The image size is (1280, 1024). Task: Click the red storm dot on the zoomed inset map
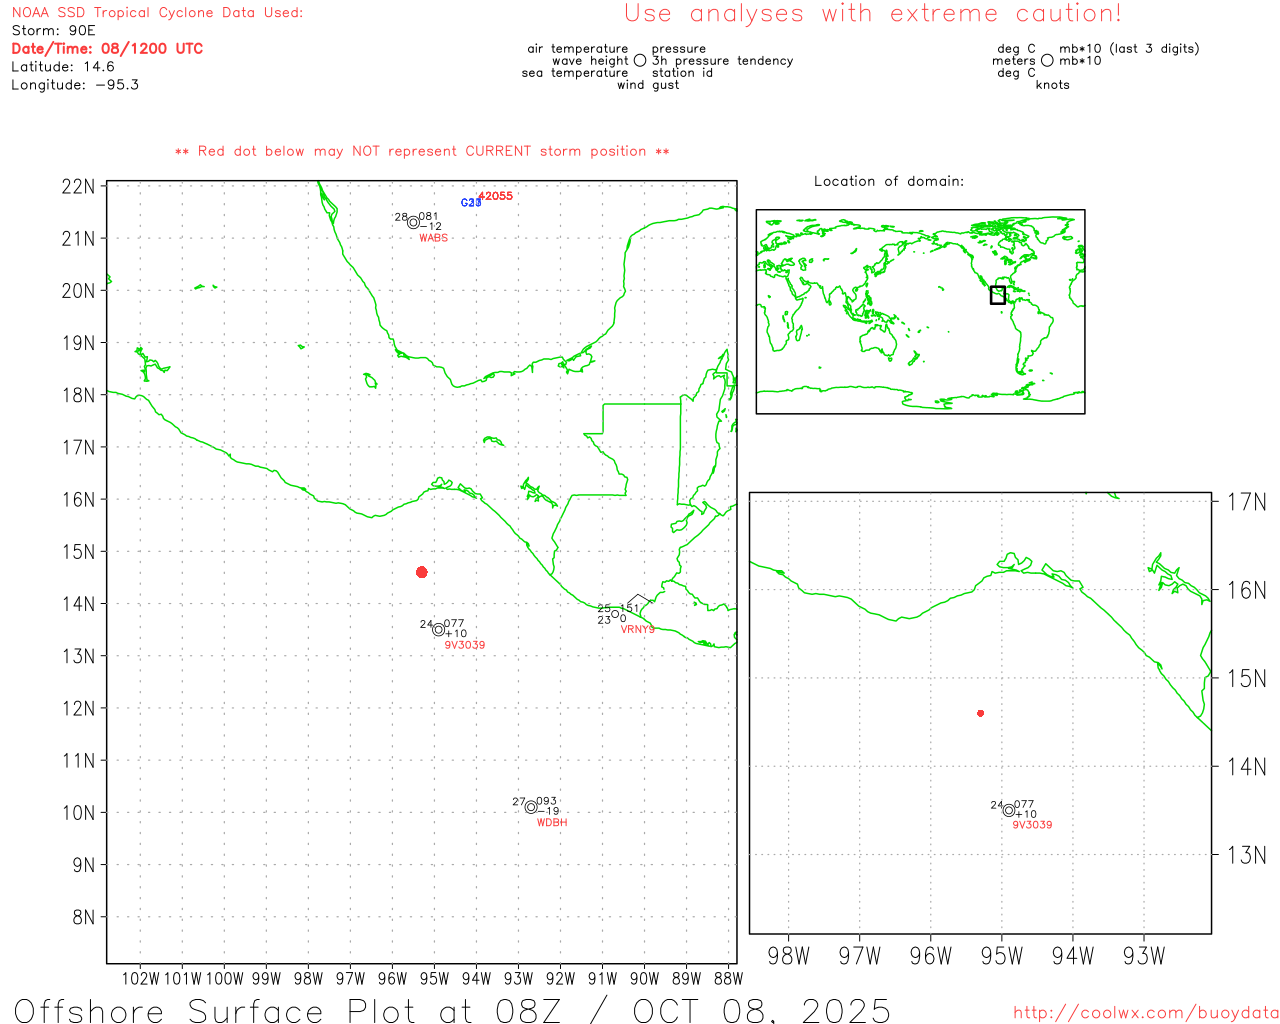point(981,713)
